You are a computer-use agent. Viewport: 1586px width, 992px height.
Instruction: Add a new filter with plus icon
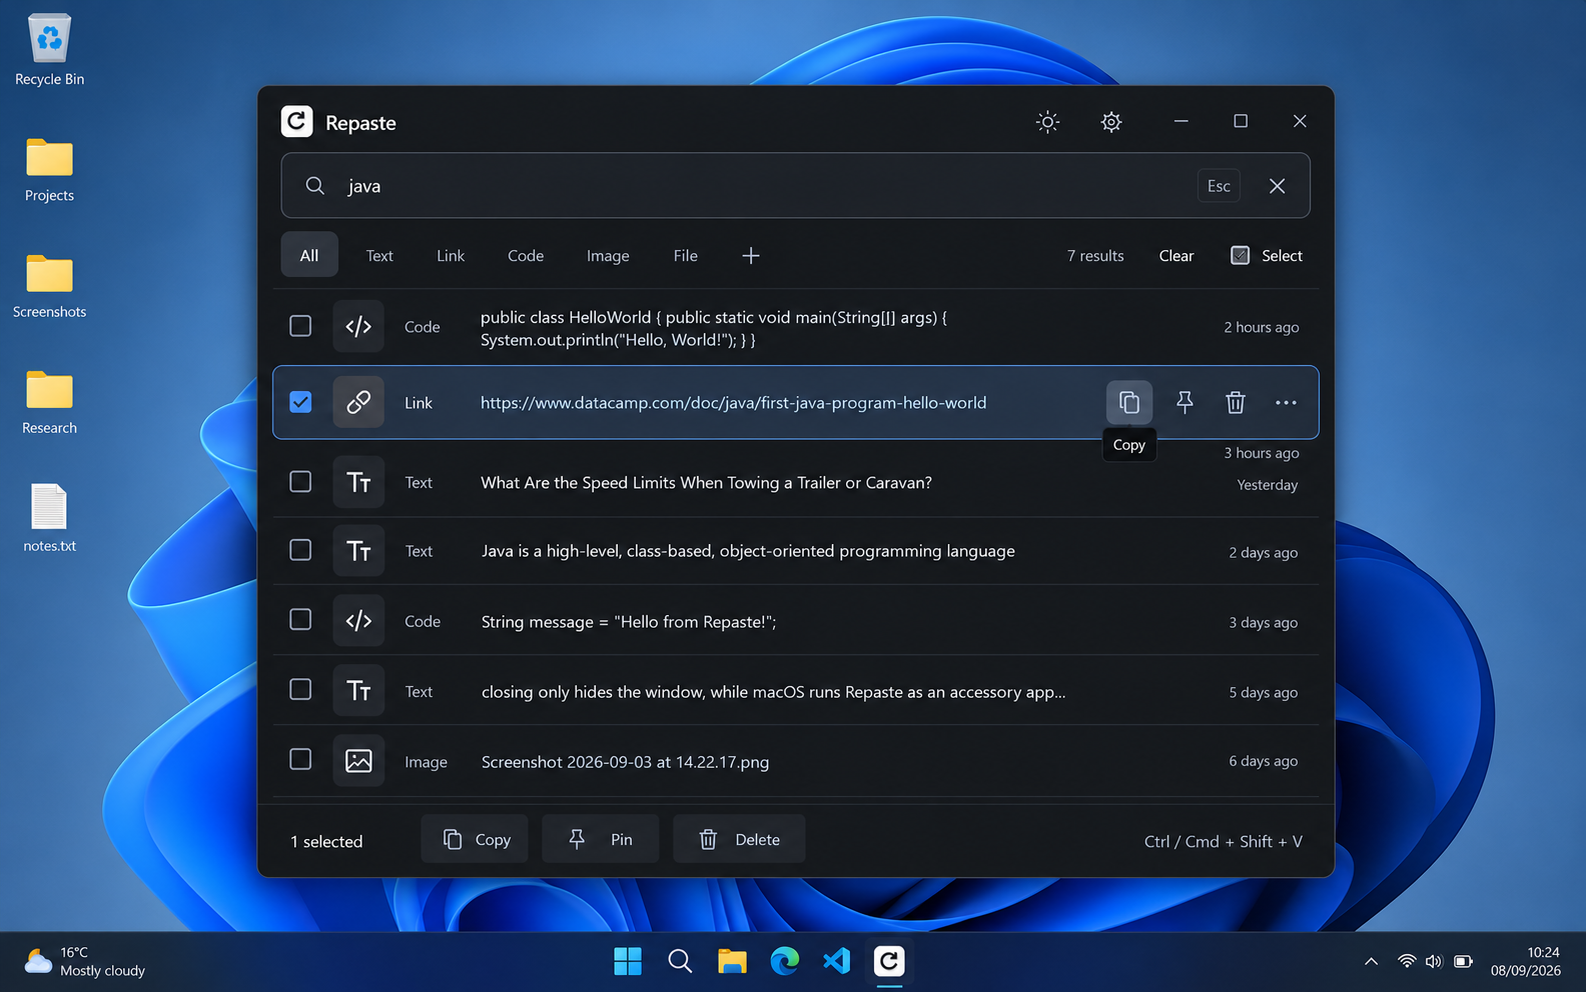(x=751, y=256)
